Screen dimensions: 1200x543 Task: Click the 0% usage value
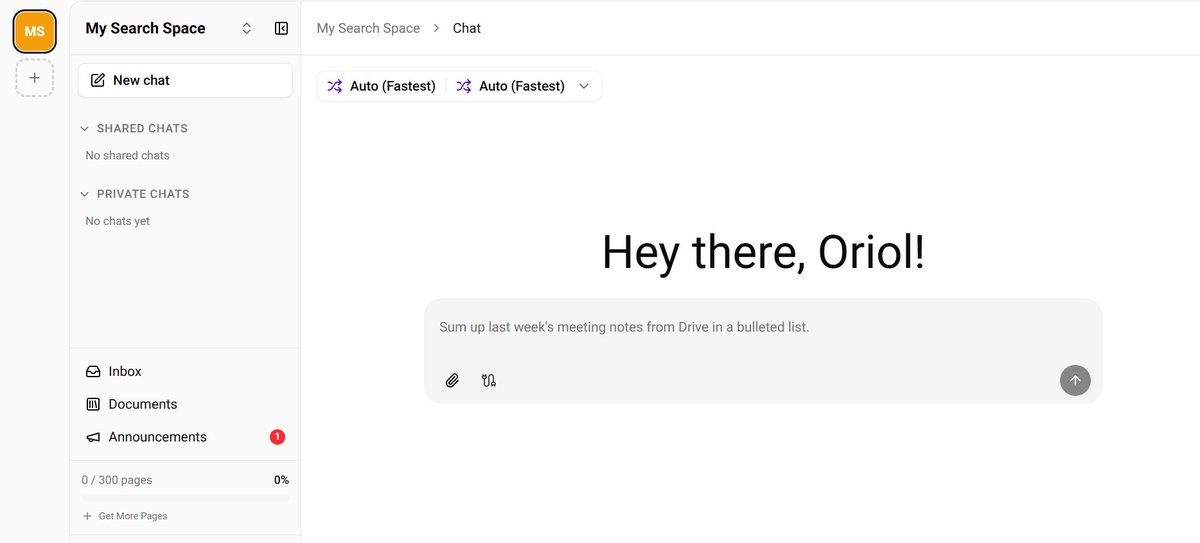(x=281, y=480)
